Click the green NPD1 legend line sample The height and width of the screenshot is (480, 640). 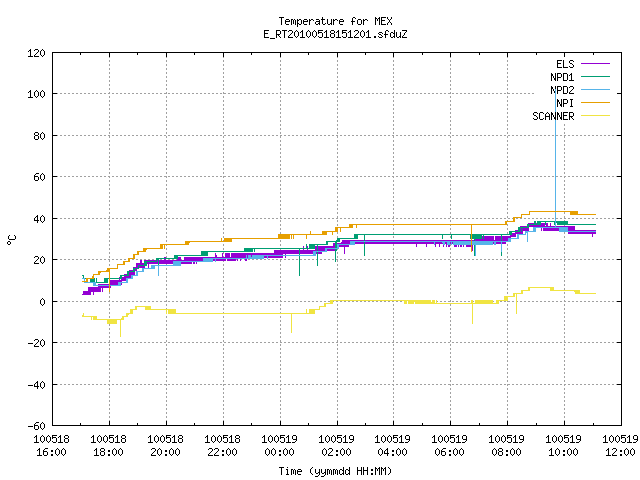596,76
